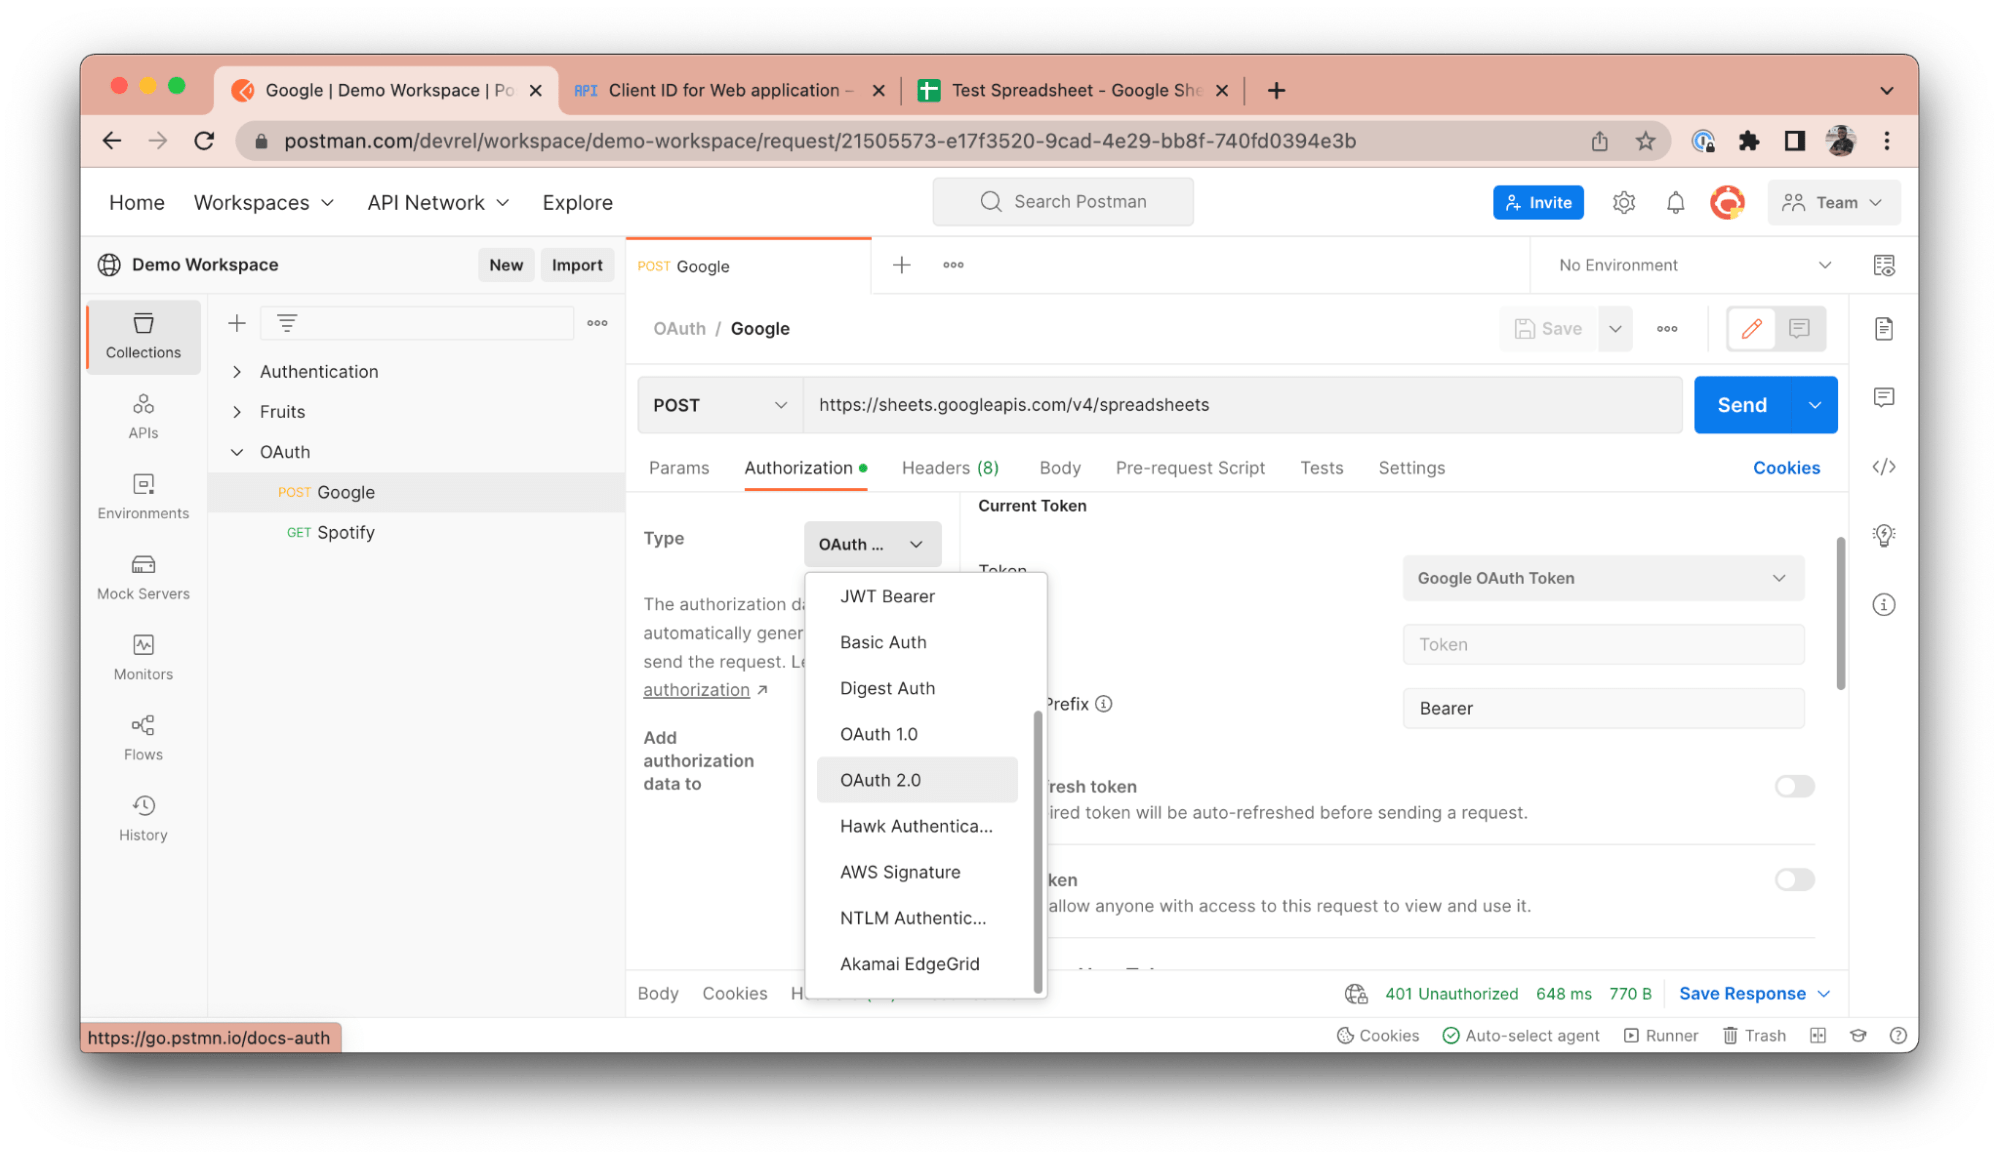1999x1159 pixels.
Task: Enable the Auto-refresh token toggle
Action: tap(1793, 786)
